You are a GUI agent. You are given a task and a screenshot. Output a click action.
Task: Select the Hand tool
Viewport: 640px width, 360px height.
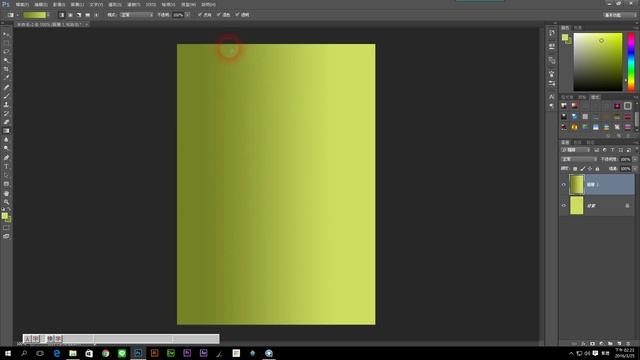(6, 193)
